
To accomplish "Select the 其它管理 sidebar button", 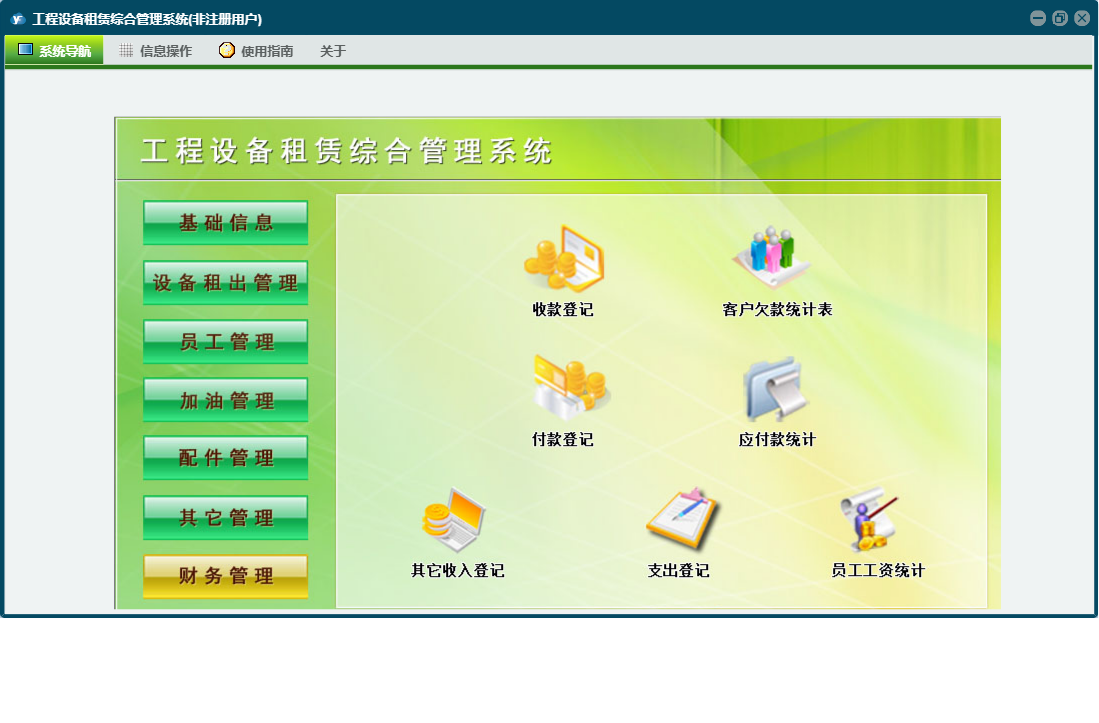I will pyautogui.click(x=226, y=517).
